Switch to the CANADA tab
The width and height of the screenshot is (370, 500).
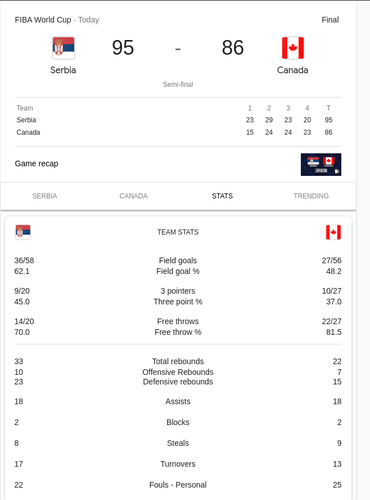click(133, 196)
